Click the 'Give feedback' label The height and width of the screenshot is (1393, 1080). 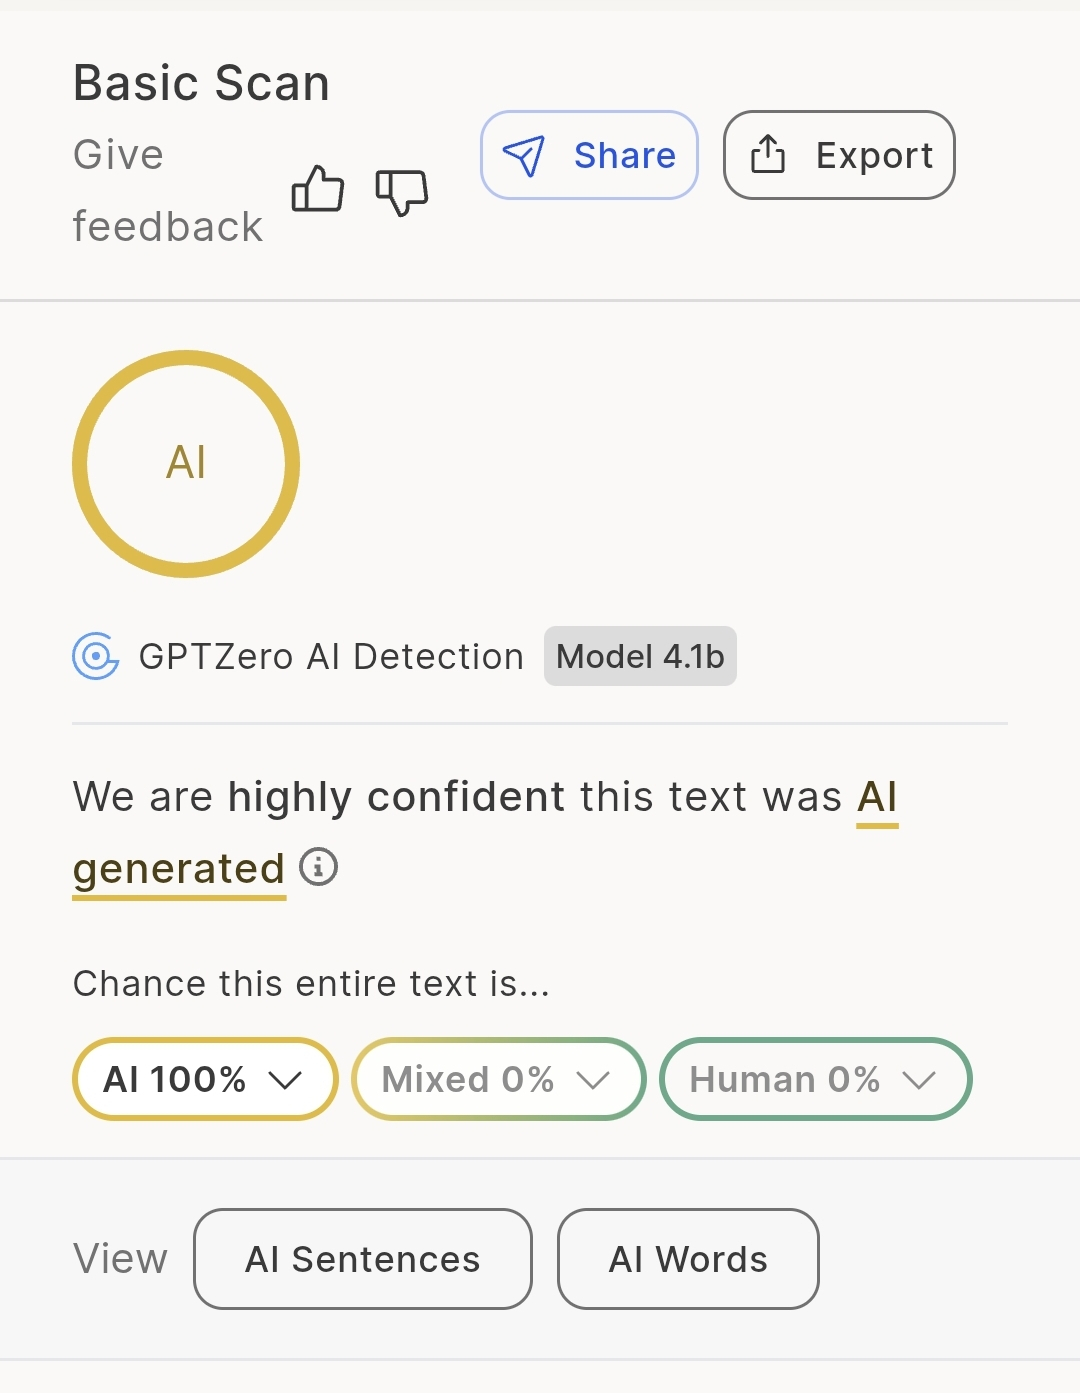(167, 190)
